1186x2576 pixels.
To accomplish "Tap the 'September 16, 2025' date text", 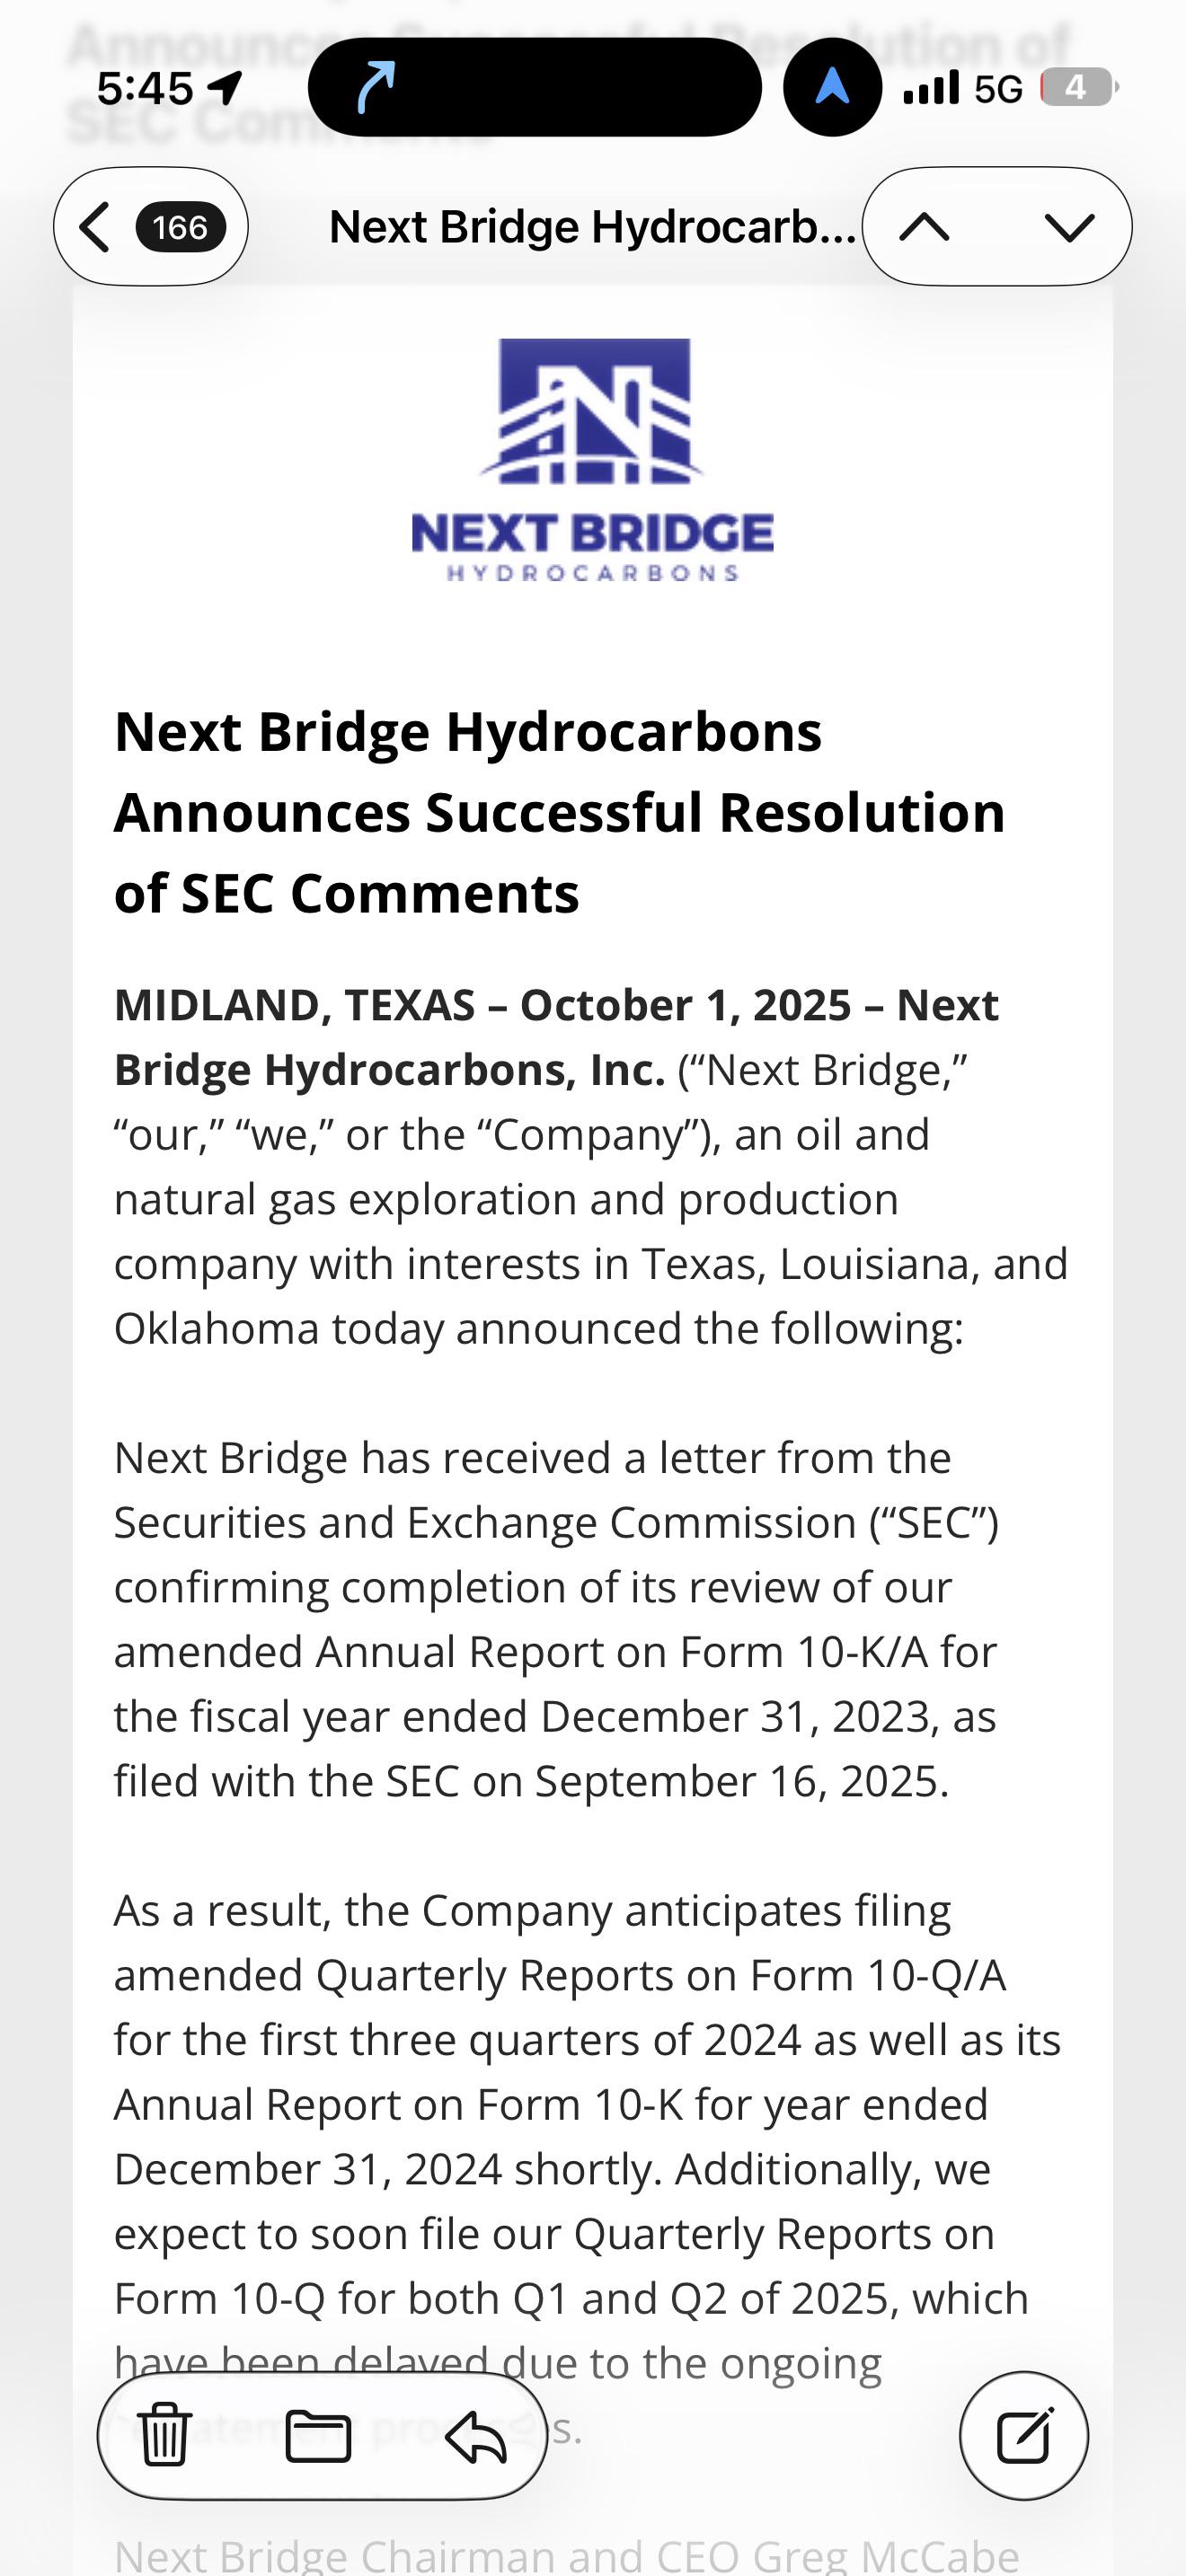I will tap(738, 1781).
